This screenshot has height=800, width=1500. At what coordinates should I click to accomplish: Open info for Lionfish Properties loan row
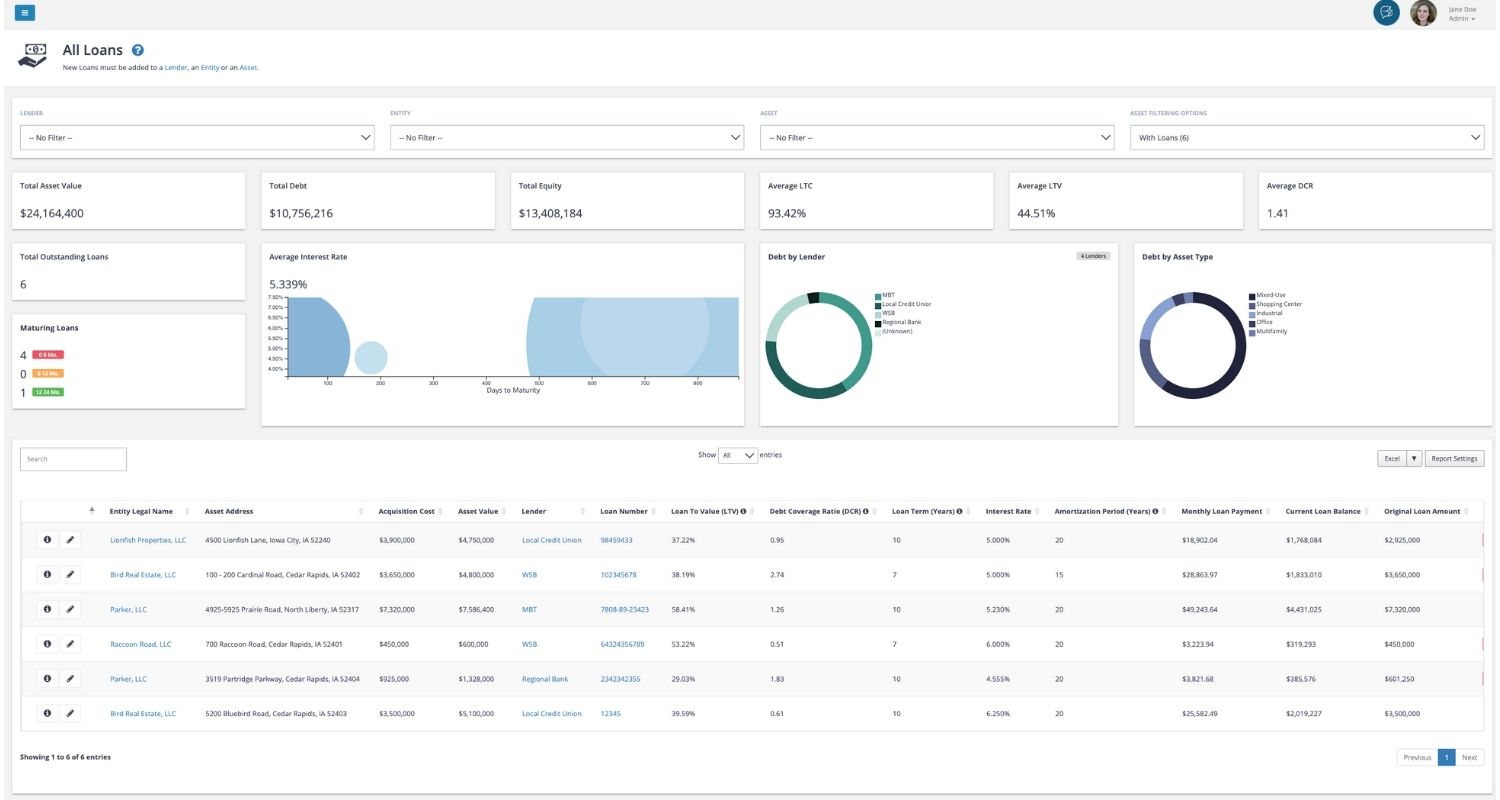[x=46, y=540]
